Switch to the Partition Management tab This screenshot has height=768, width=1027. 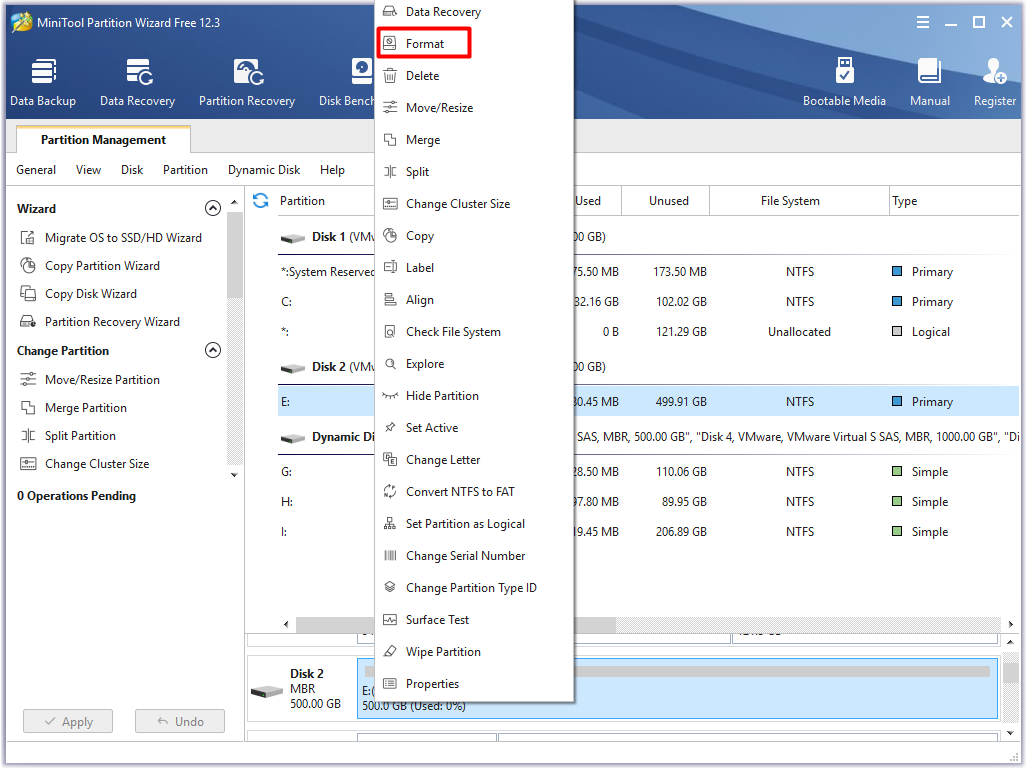102,139
